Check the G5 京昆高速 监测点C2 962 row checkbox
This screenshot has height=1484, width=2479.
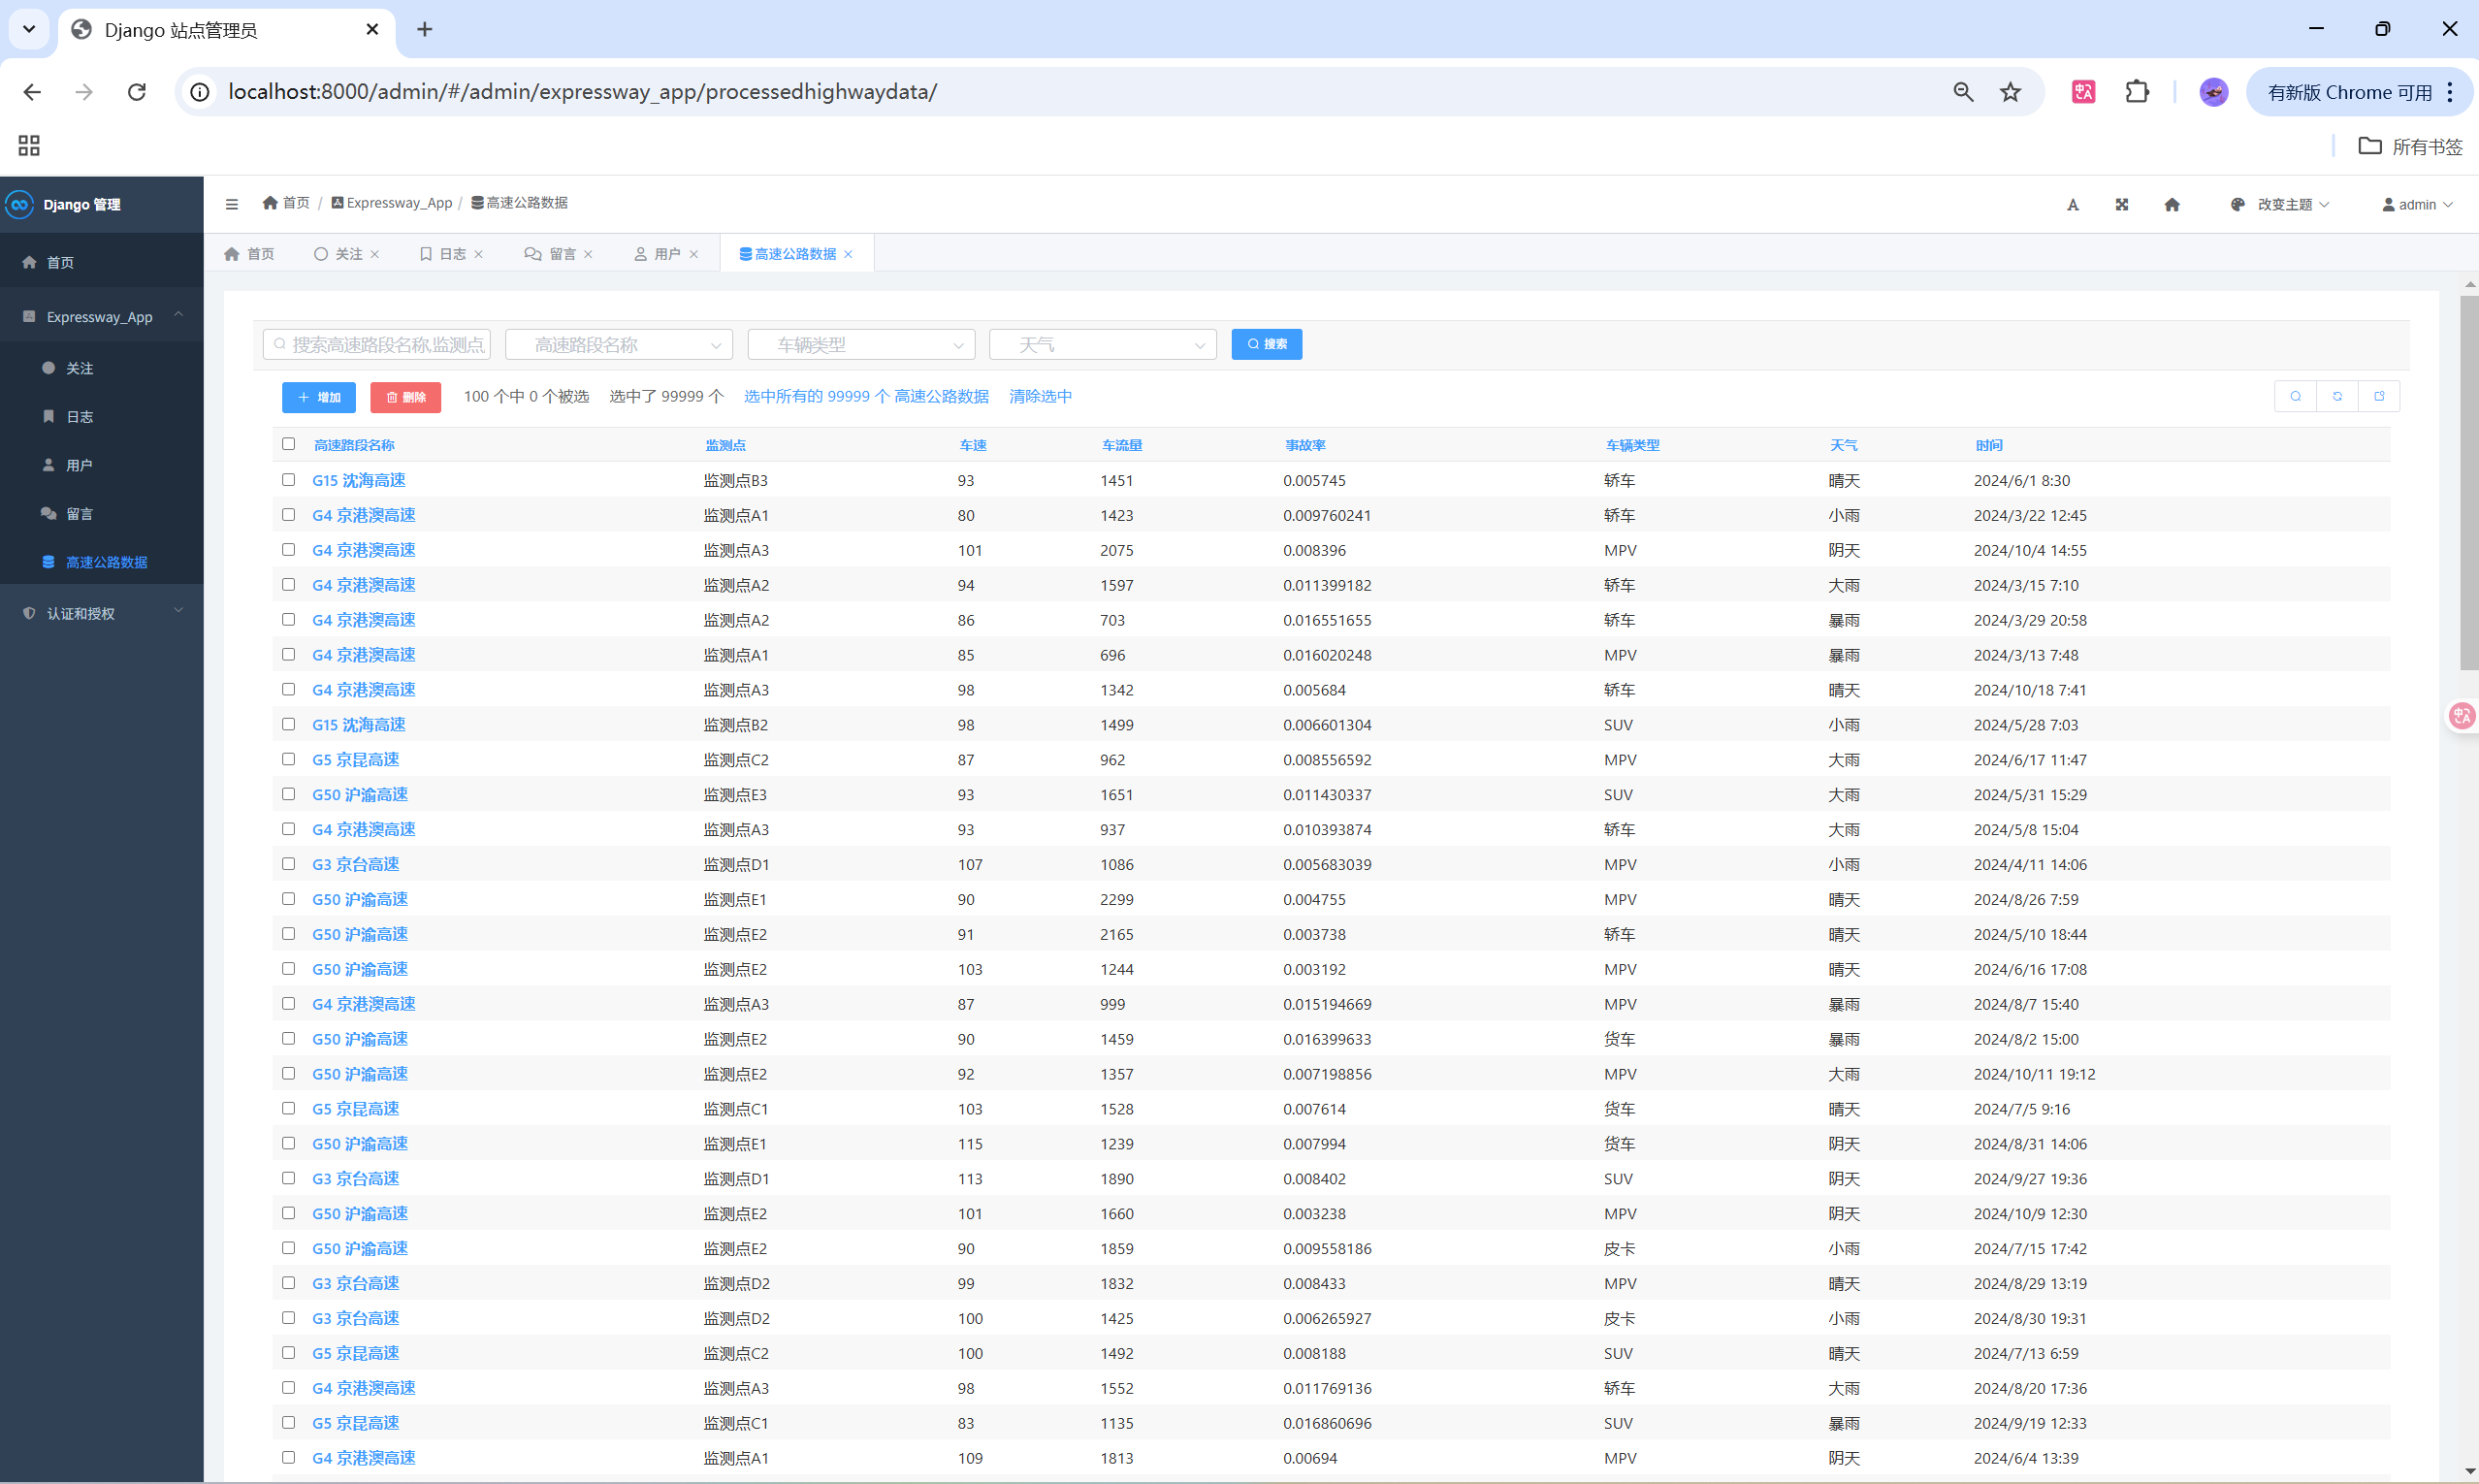(289, 759)
